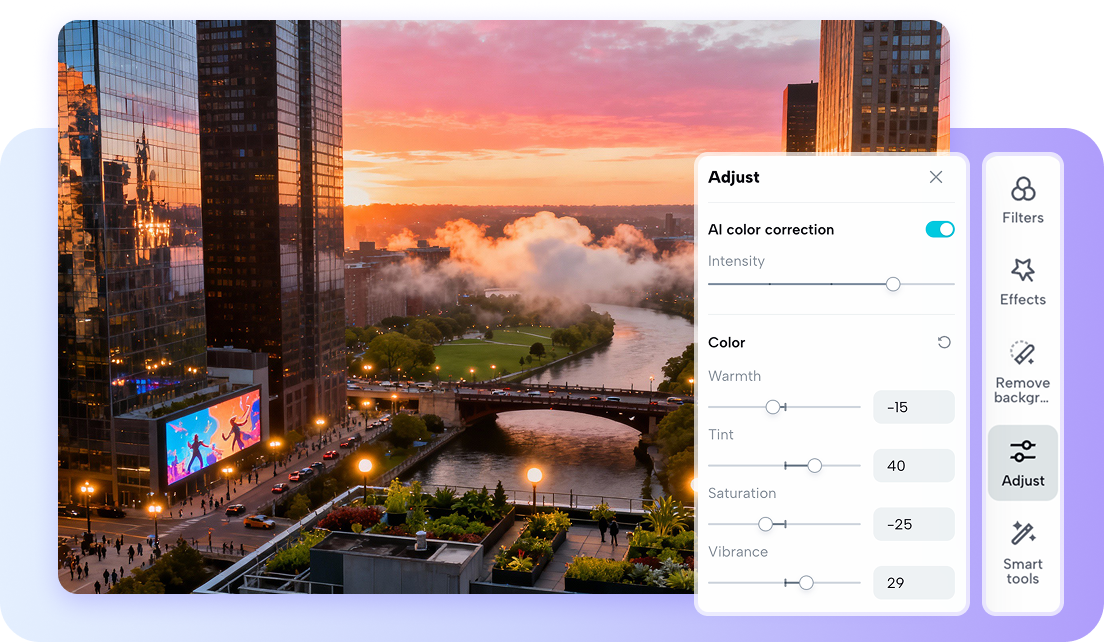This screenshot has height=642, width=1104.
Task: Select the Adjust tool in the sidebar
Action: point(1022,462)
